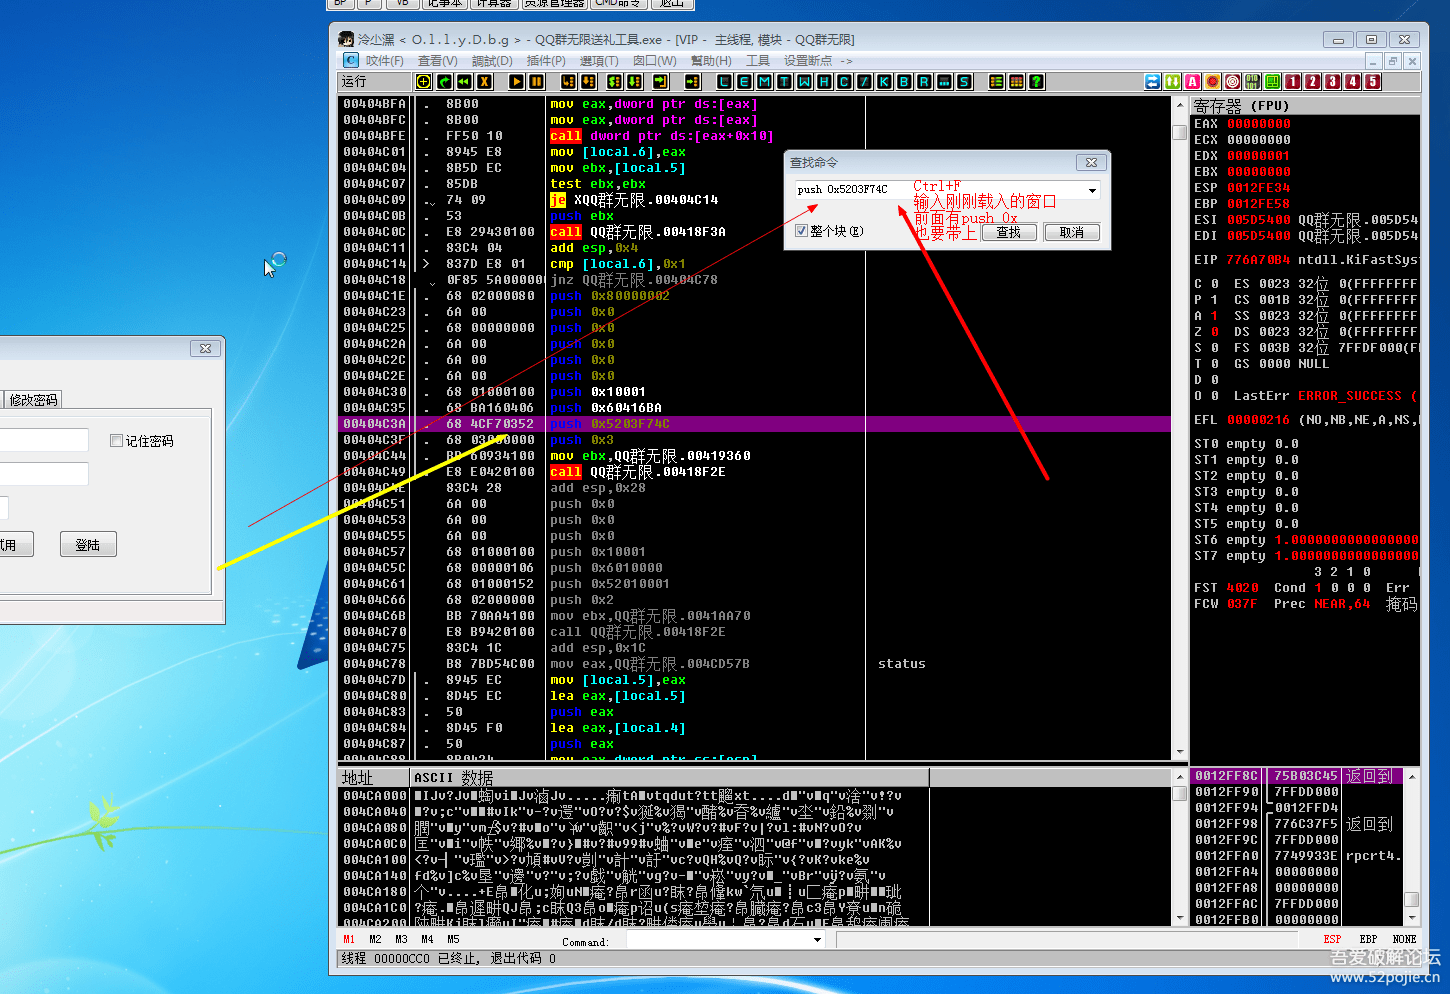Open the Handles window with H icon
Viewport: 1450px width, 994px height.
coord(824,82)
